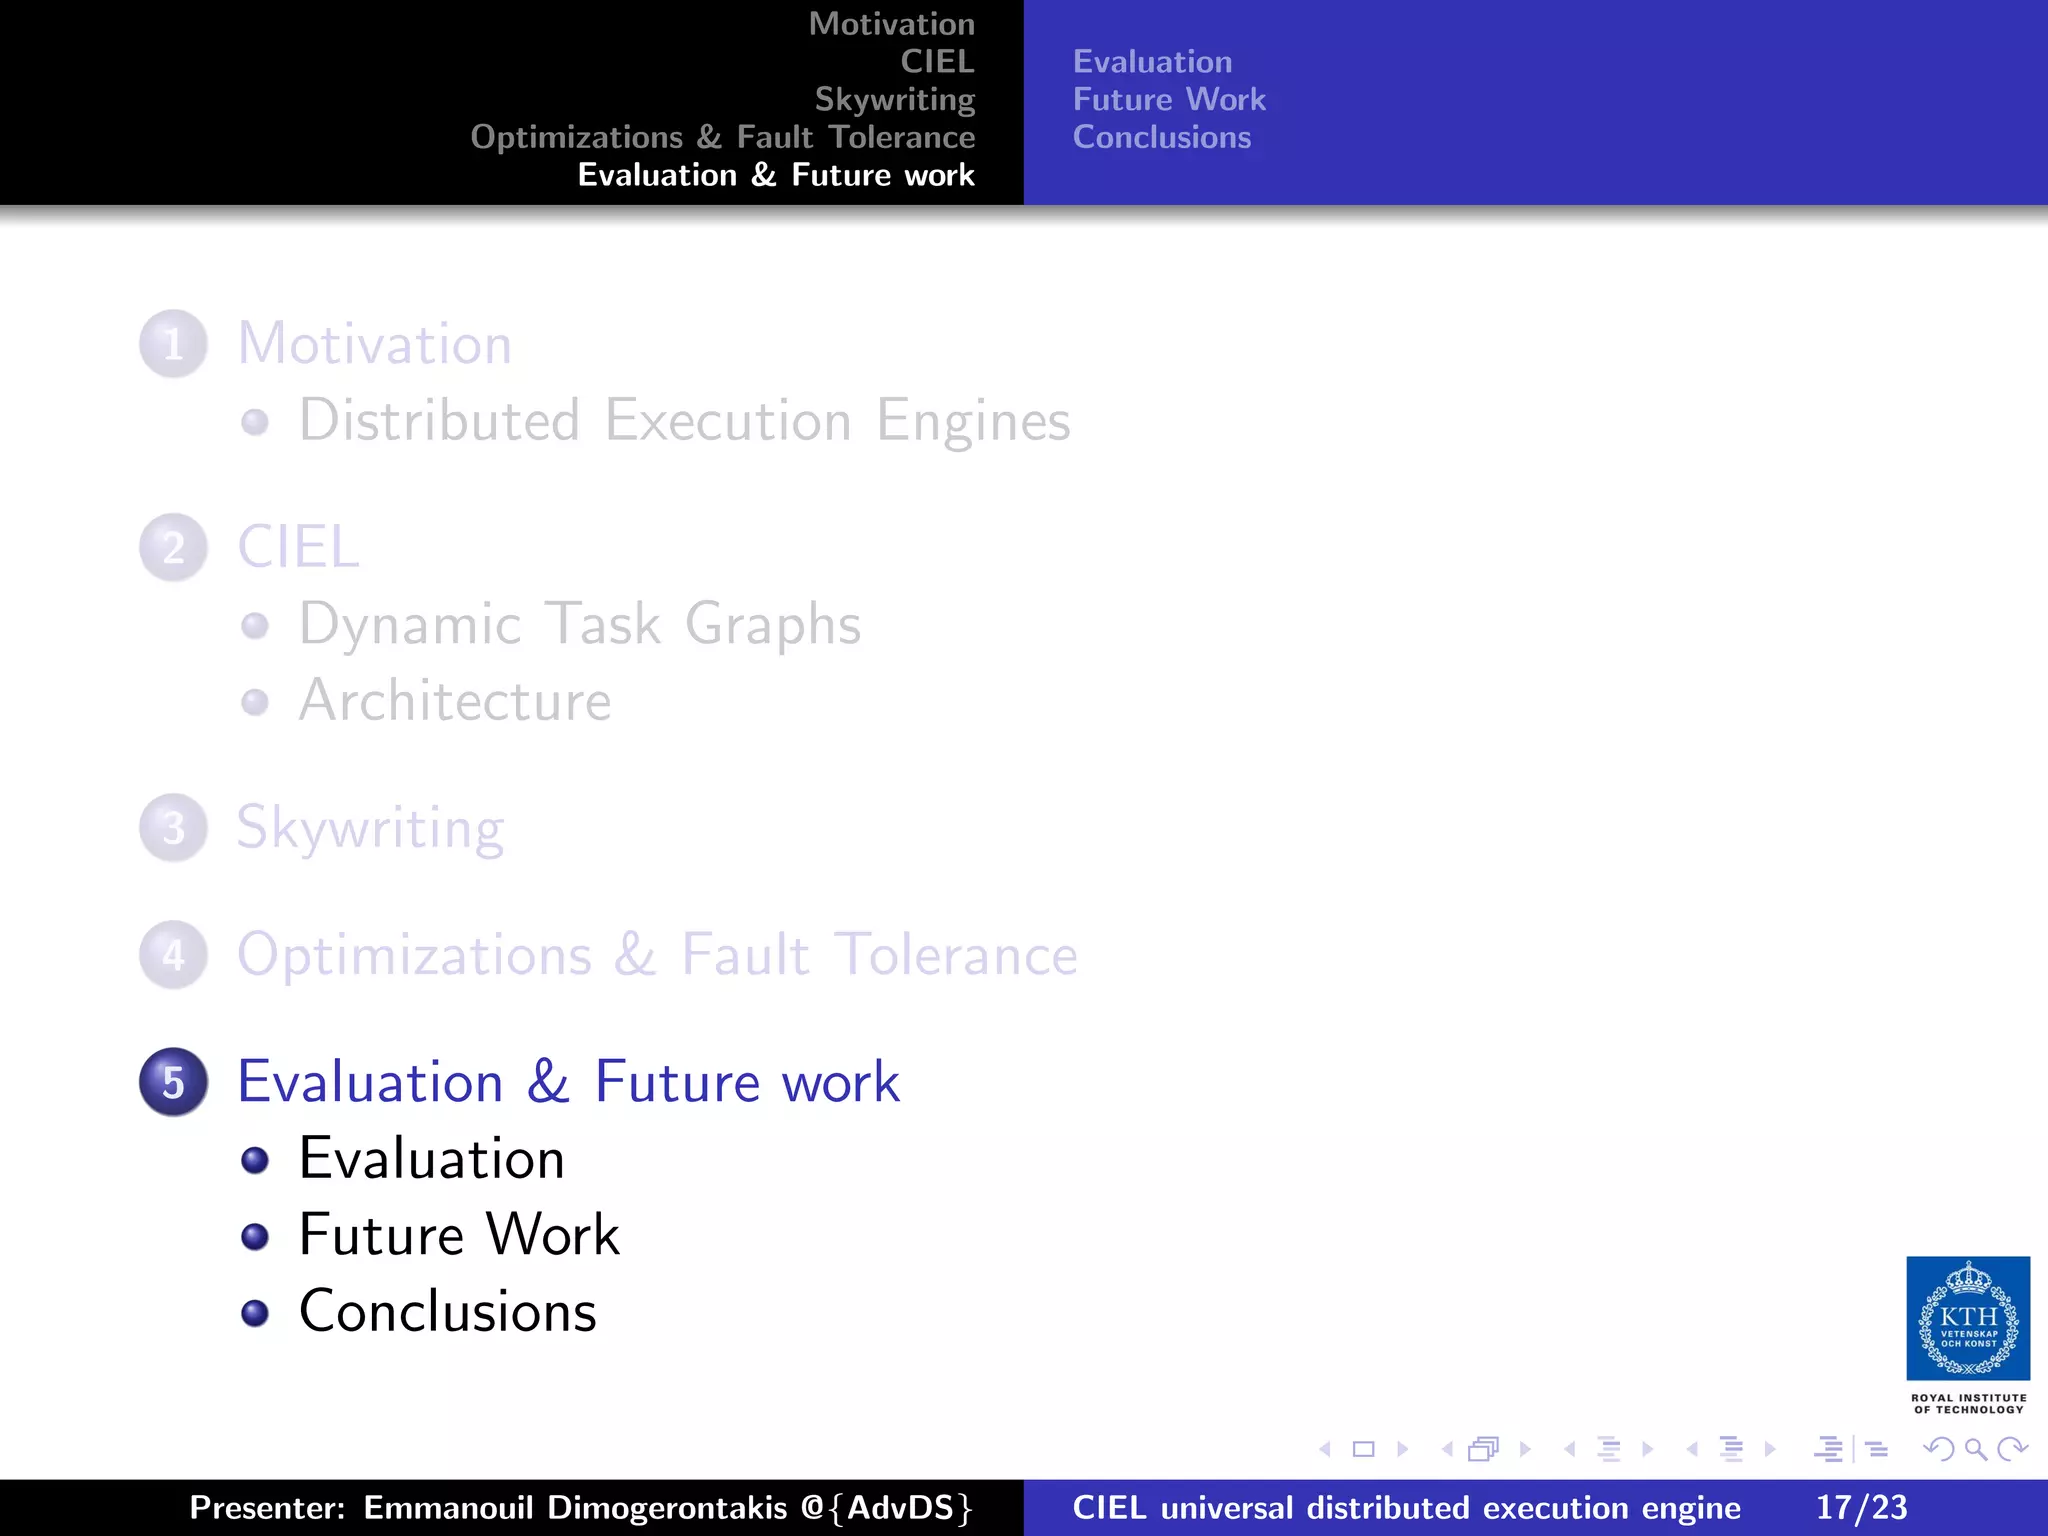Click the next slide arrow after the rectangle icon
2048x1536 pixels.
click(1403, 1449)
